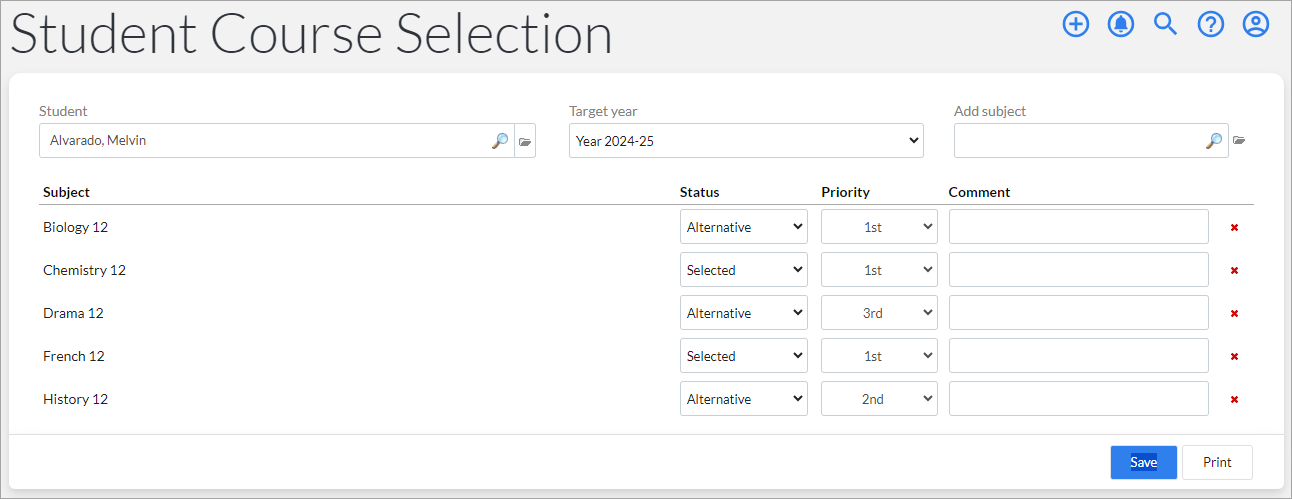Open Priority dropdown for History 12

[x=879, y=399]
